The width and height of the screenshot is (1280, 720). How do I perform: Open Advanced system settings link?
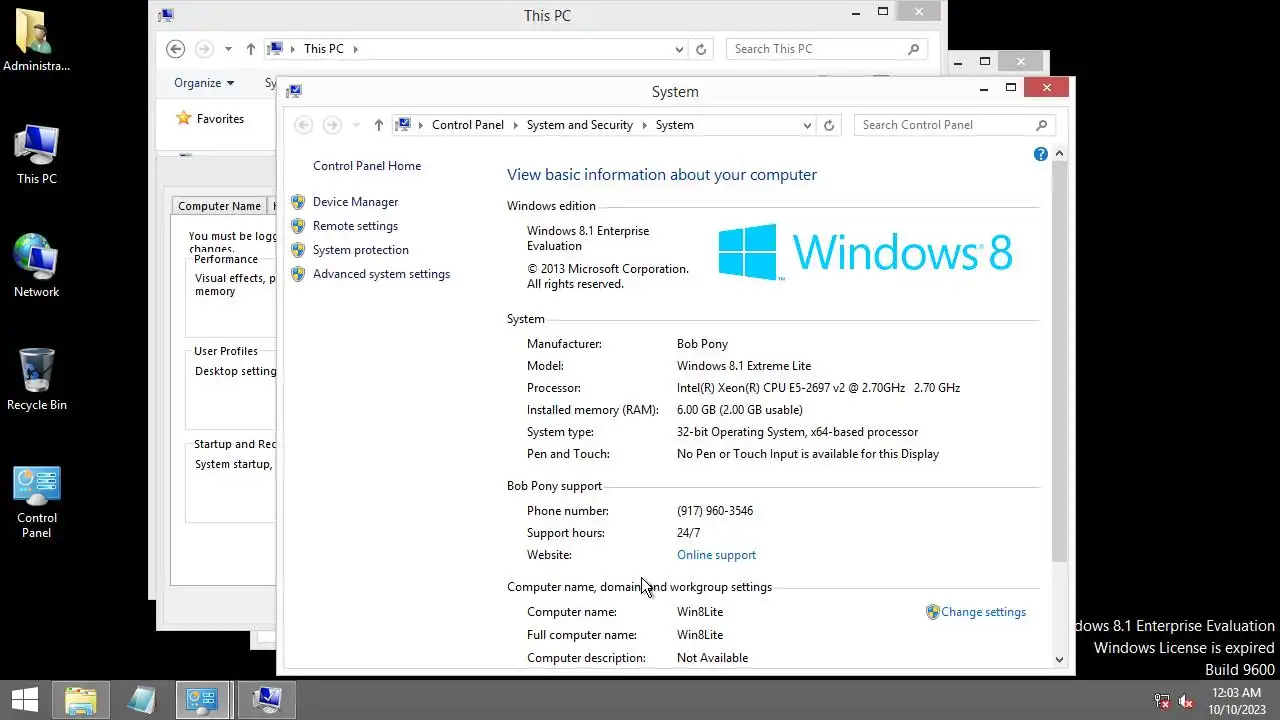click(x=381, y=274)
